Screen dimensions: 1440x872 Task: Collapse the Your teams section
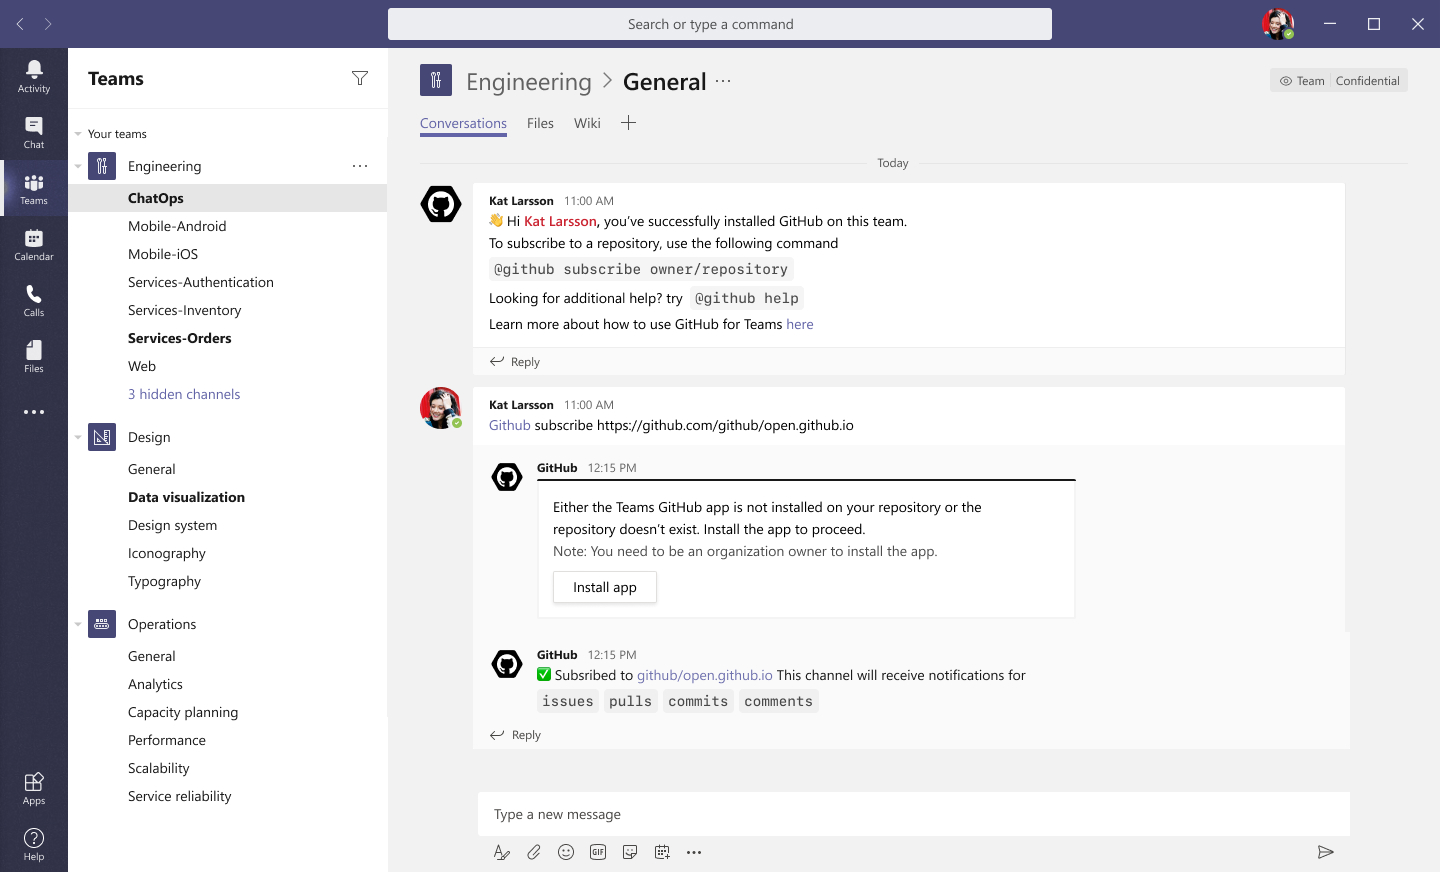click(x=77, y=133)
